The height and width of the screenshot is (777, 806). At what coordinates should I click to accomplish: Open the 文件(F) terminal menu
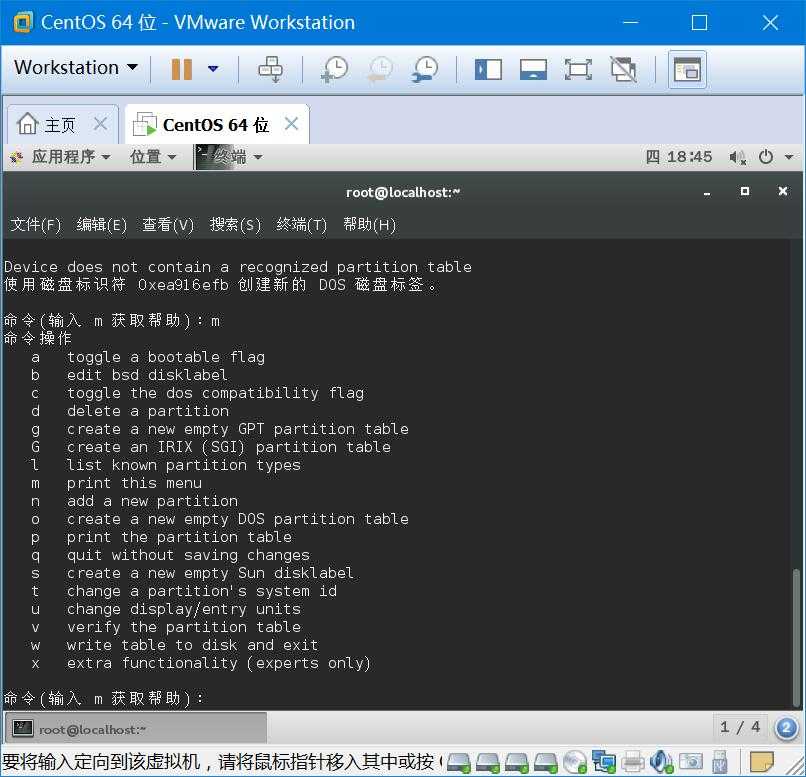coord(35,225)
